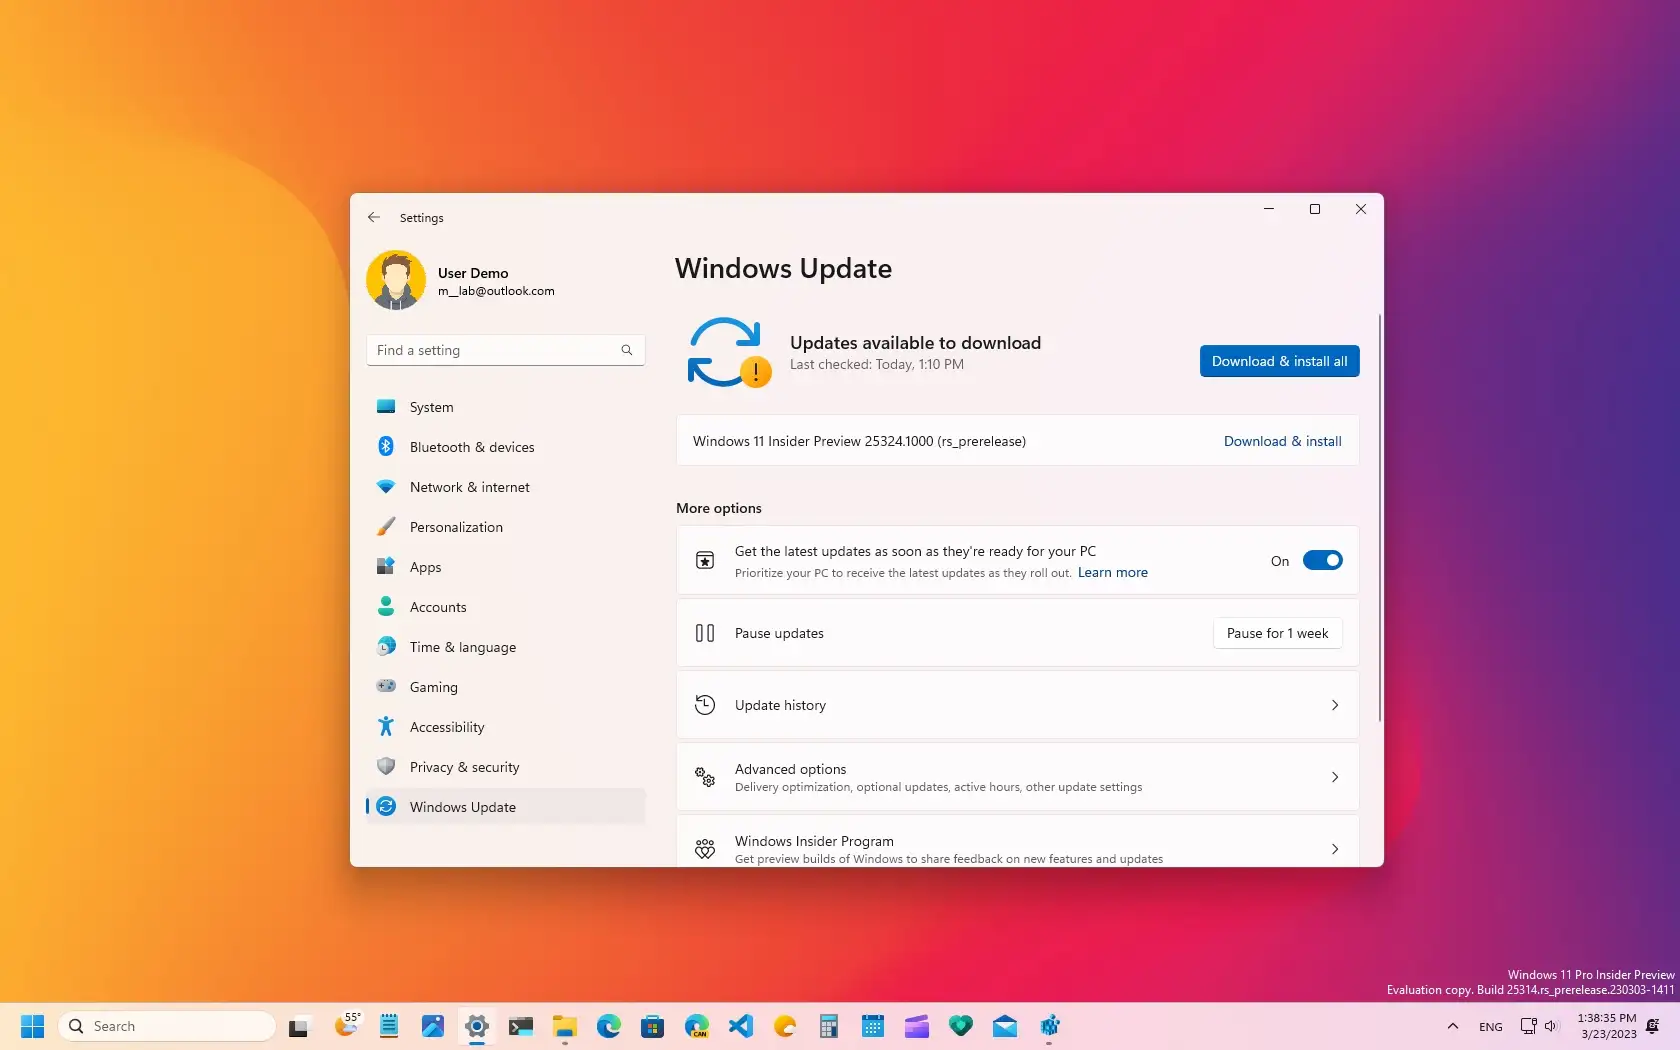Click the taskbar Search box
1680x1050 pixels.
coord(167,1026)
